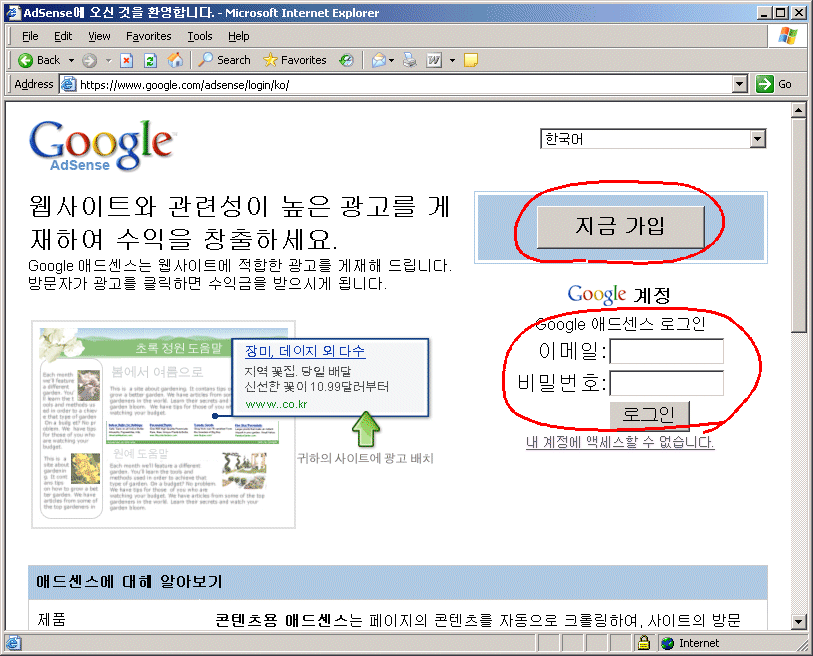Open the Search pane from toolbar

pos(224,60)
